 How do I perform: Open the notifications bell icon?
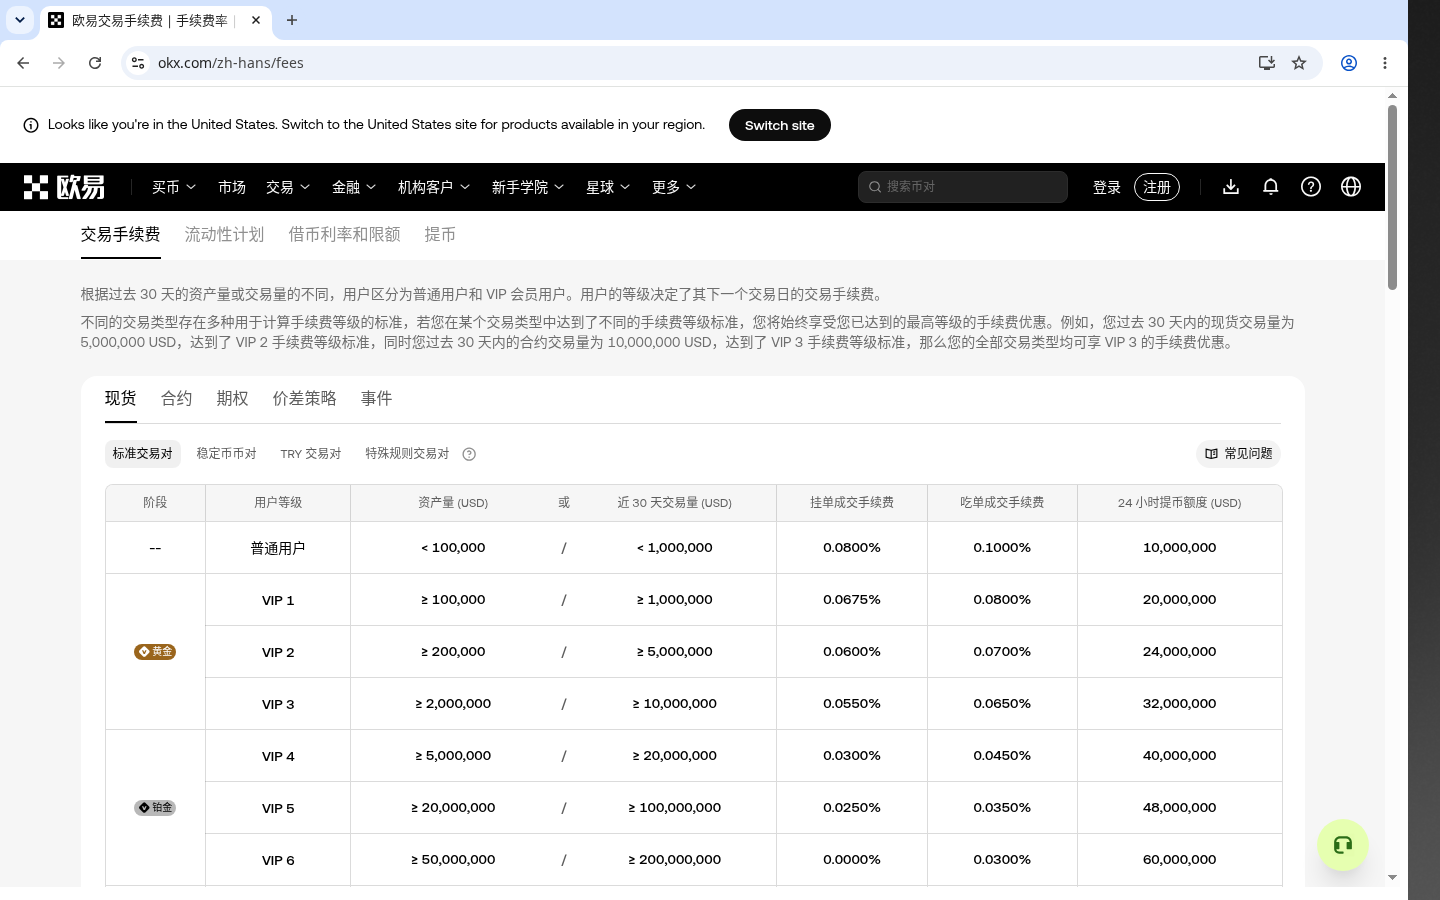pyautogui.click(x=1271, y=187)
